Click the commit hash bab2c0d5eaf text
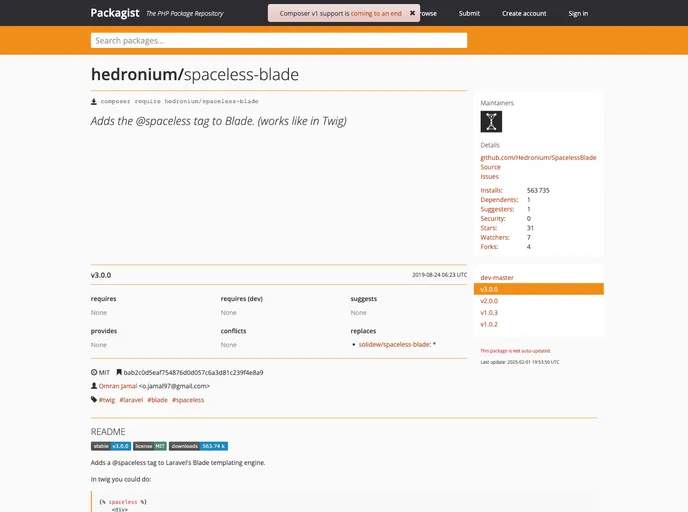Screen dimensions: 688x512 [193, 372]
